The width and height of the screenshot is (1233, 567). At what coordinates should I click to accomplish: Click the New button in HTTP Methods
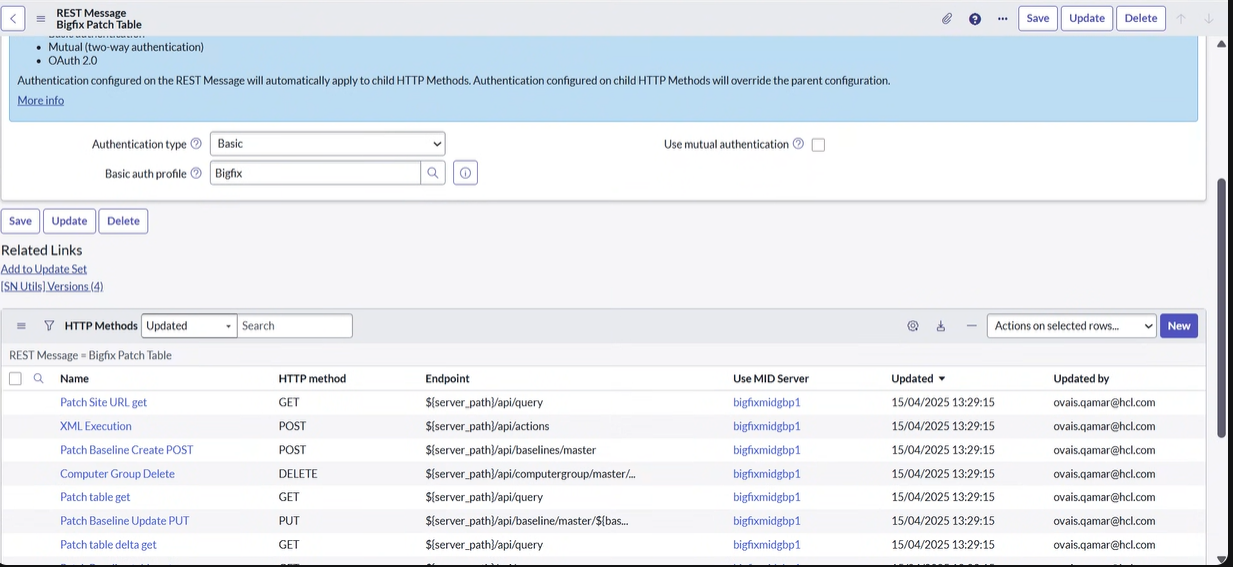click(1178, 326)
